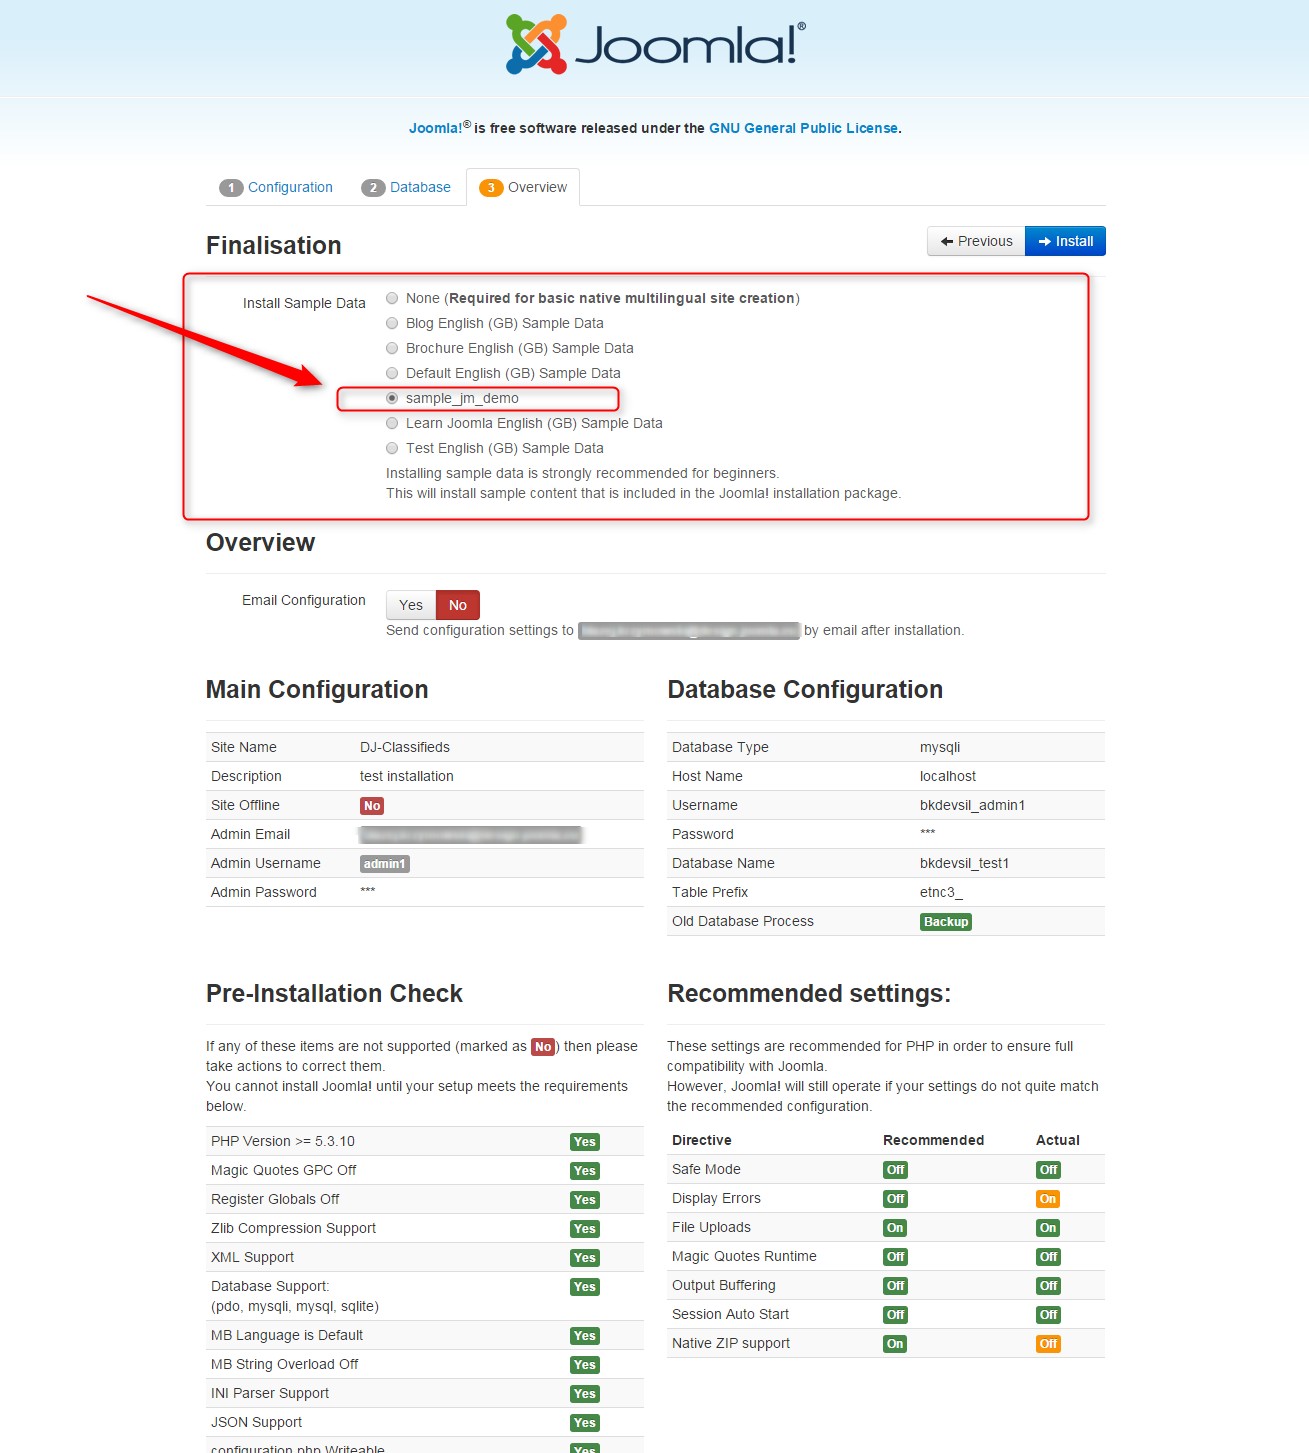Image resolution: width=1309 pixels, height=1453 pixels.
Task: Click the Backup badge for Old Database Process
Action: tap(946, 922)
